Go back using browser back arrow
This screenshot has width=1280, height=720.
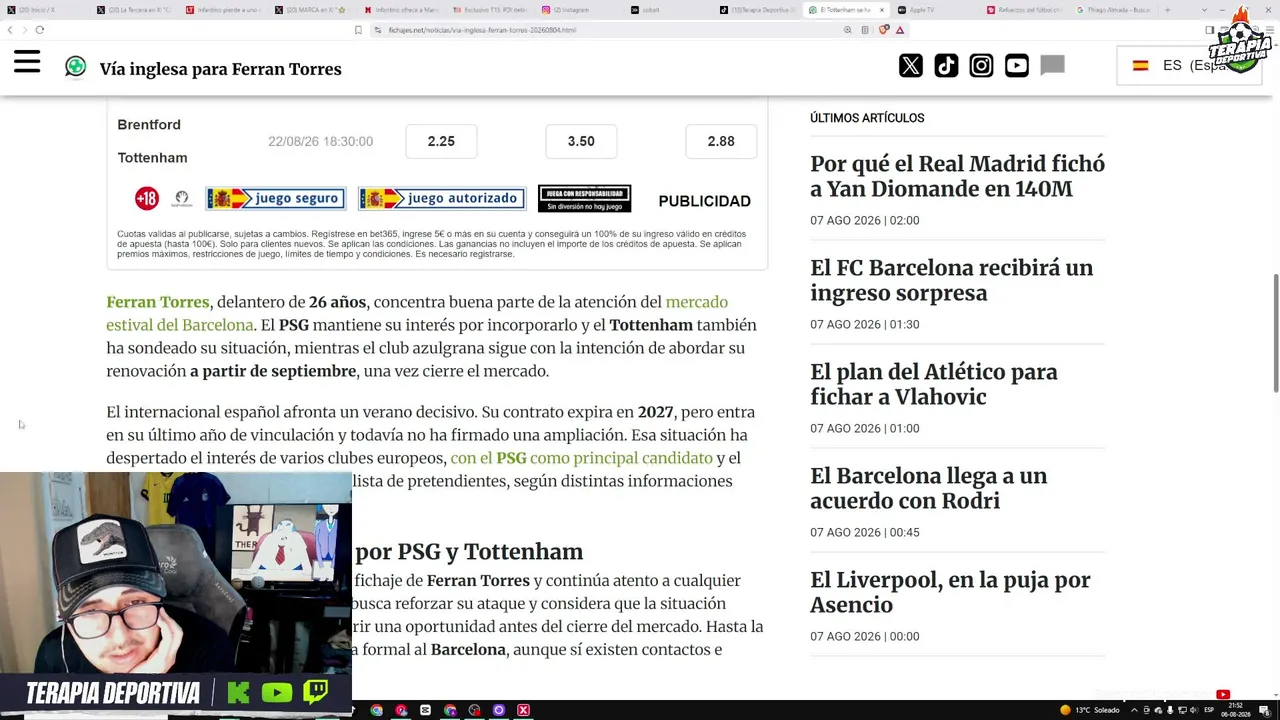click(10, 30)
